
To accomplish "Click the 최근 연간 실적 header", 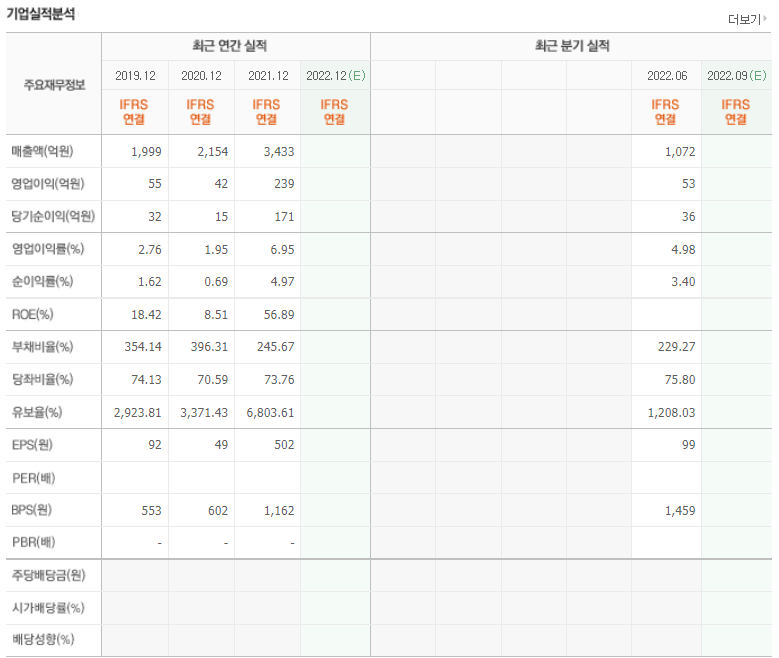I will [230, 46].
